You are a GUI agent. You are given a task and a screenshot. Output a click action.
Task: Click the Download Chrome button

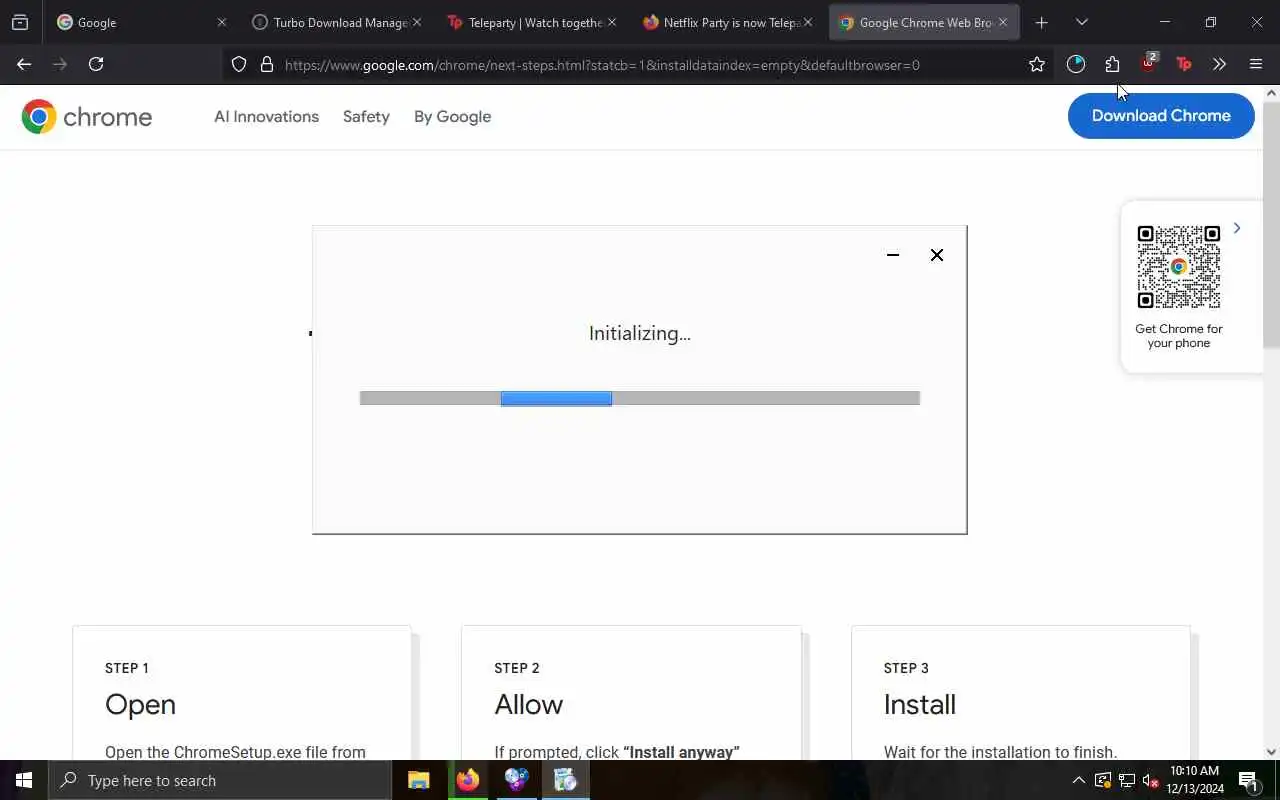click(x=1161, y=116)
